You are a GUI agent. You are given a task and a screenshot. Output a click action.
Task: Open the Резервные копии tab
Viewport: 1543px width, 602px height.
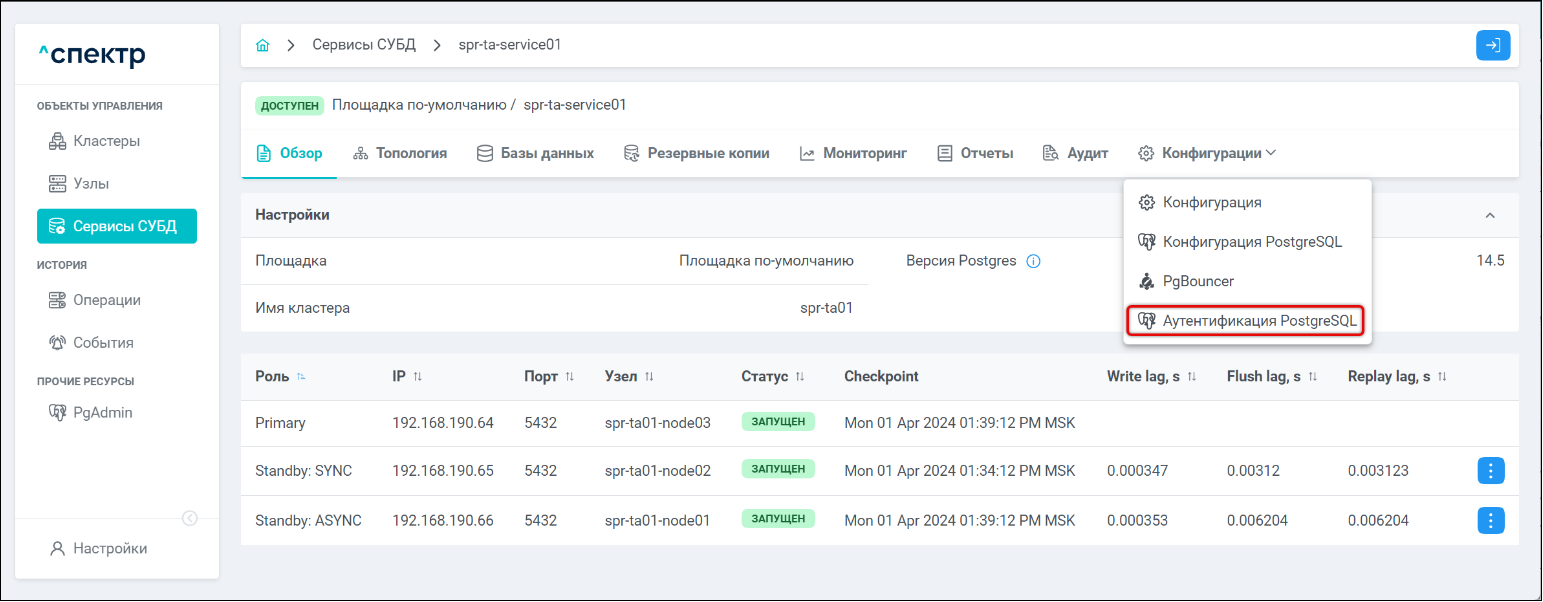click(697, 153)
